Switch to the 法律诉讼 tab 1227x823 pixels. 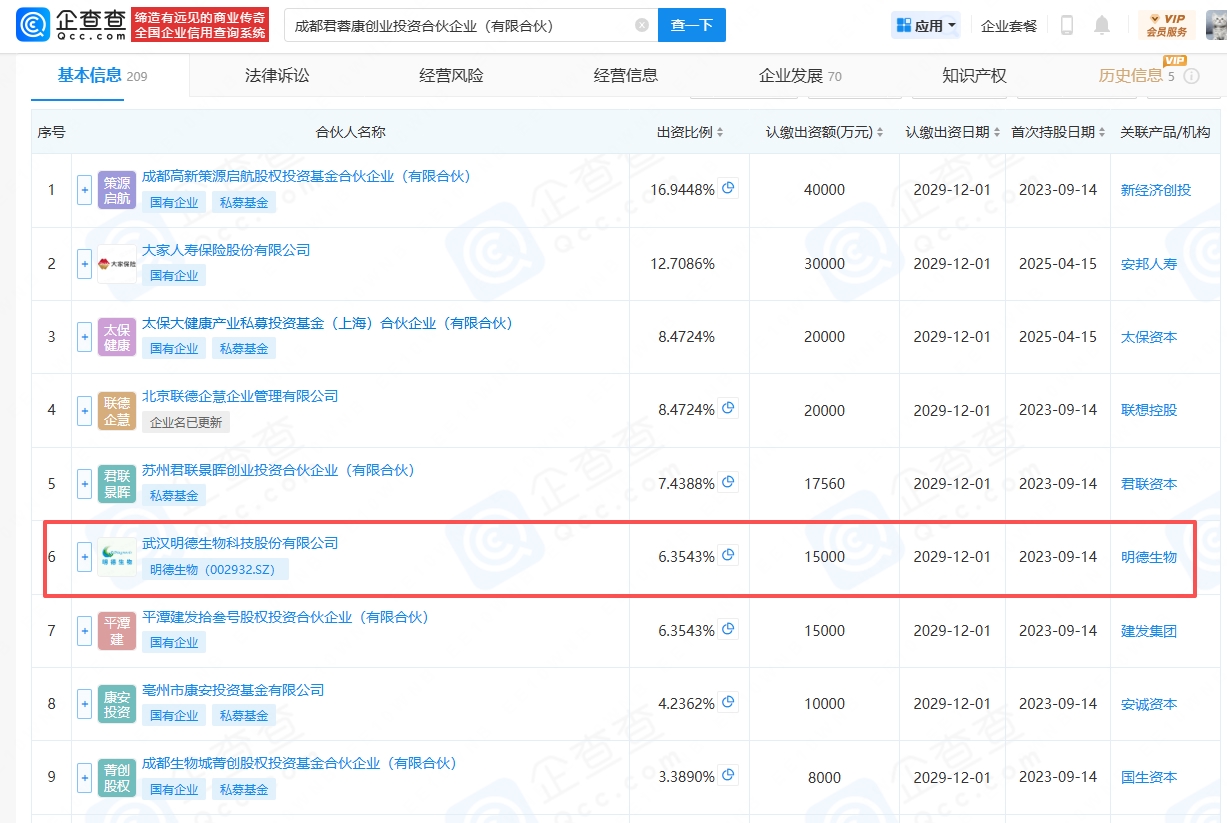coord(277,76)
